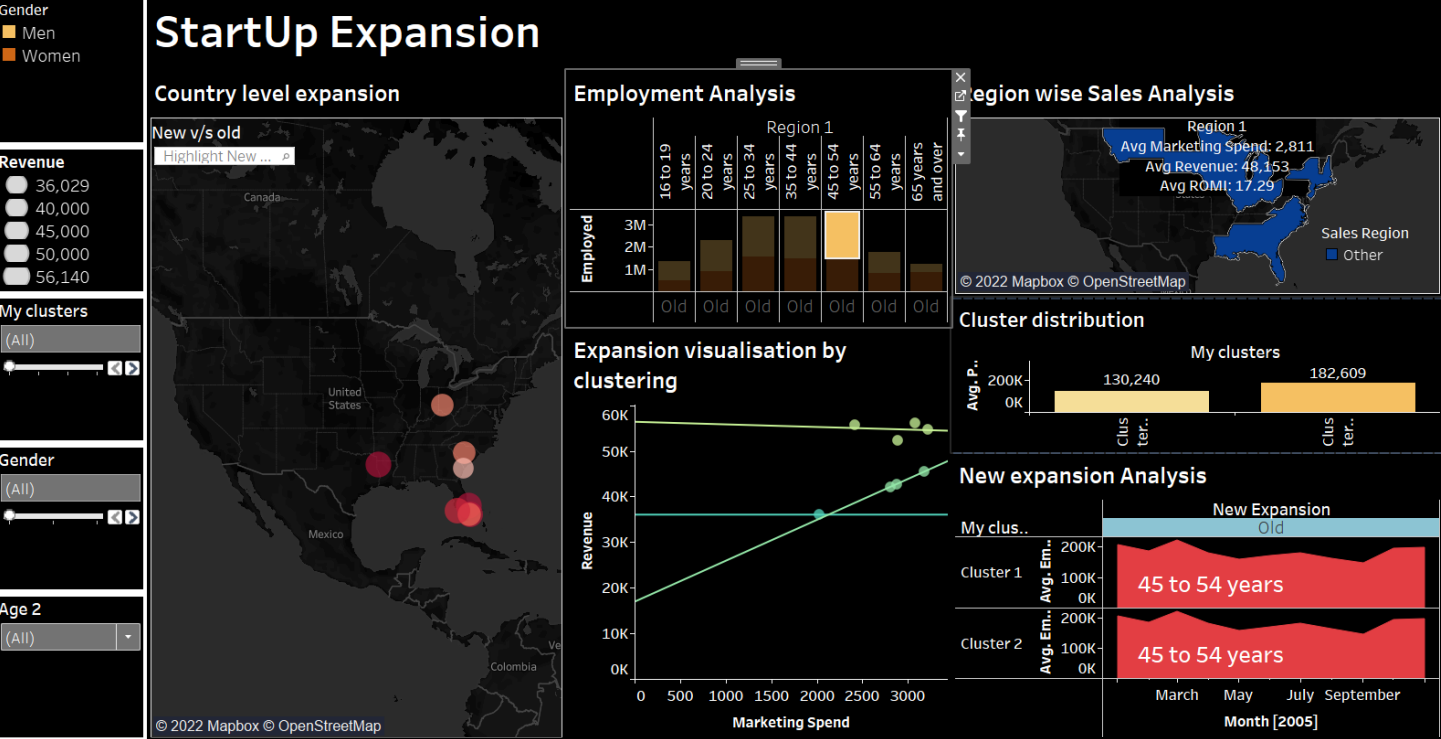Open the My clusters (All) dropdown
The width and height of the screenshot is (1441, 739).
click(70, 339)
